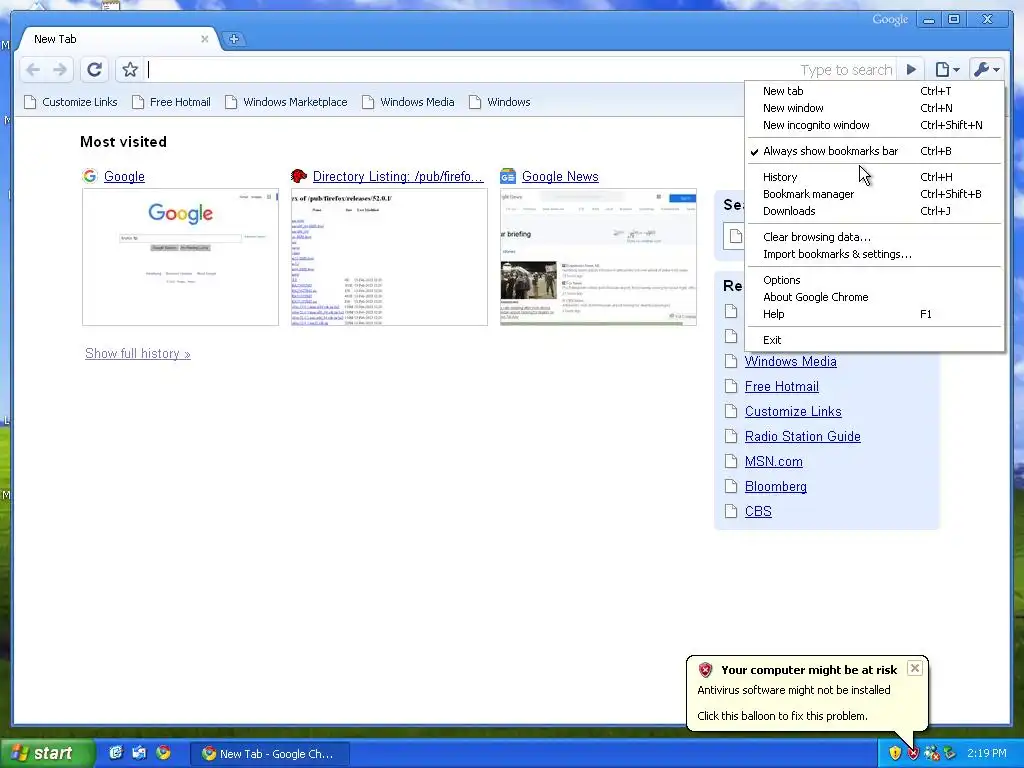Click Internet Explorer quick launch icon
The height and width of the screenshot is (768, 1024).
(116, 753)
